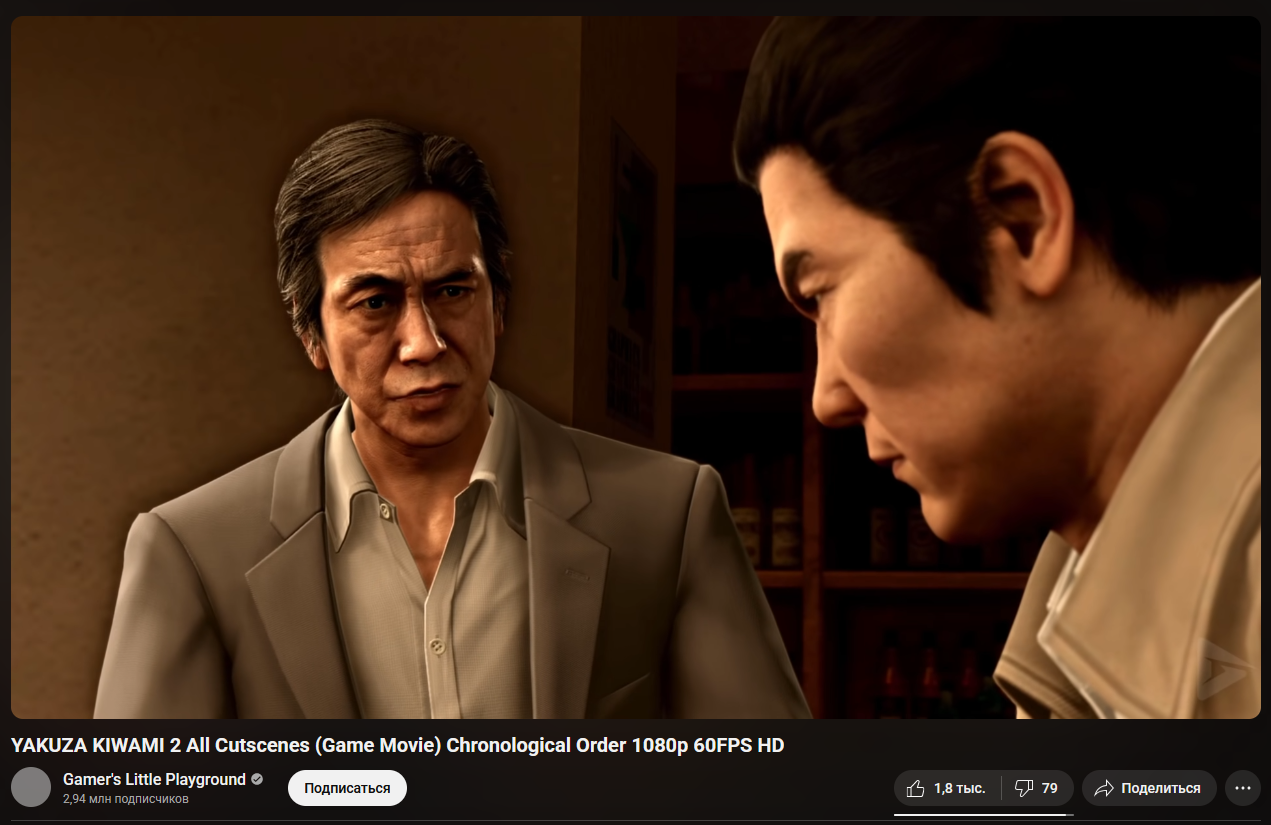Select the YAKUZA KIWAMI 2 video title
This screenshot has height=825, width=1271.
(397, 746)
